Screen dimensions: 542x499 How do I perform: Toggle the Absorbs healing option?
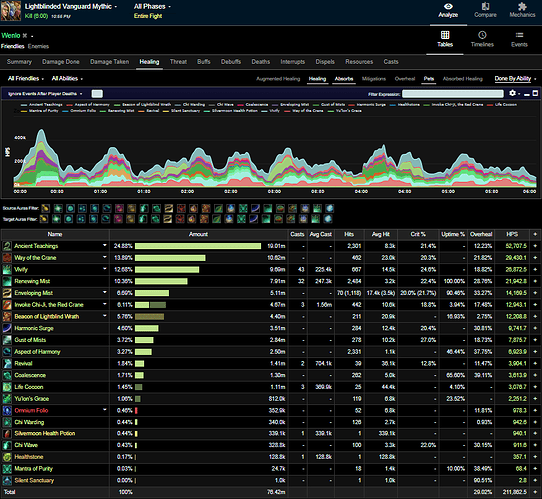click(x=344, y=79)
